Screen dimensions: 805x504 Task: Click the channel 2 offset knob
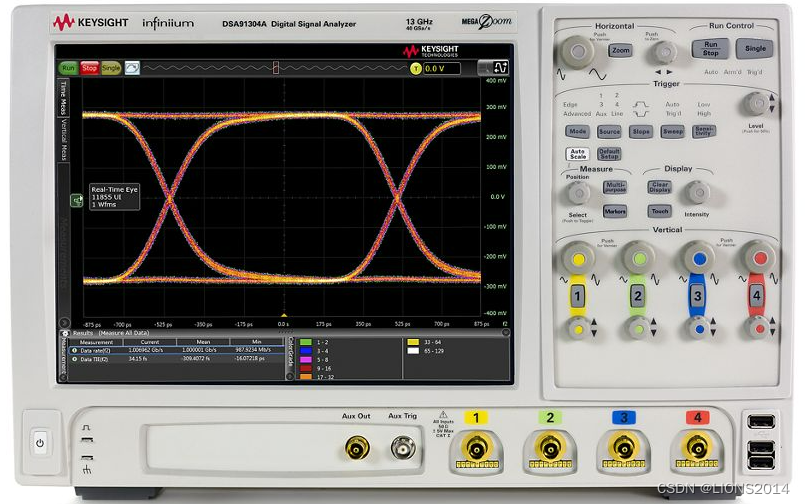pyautogui.click(x=639, y=328)
